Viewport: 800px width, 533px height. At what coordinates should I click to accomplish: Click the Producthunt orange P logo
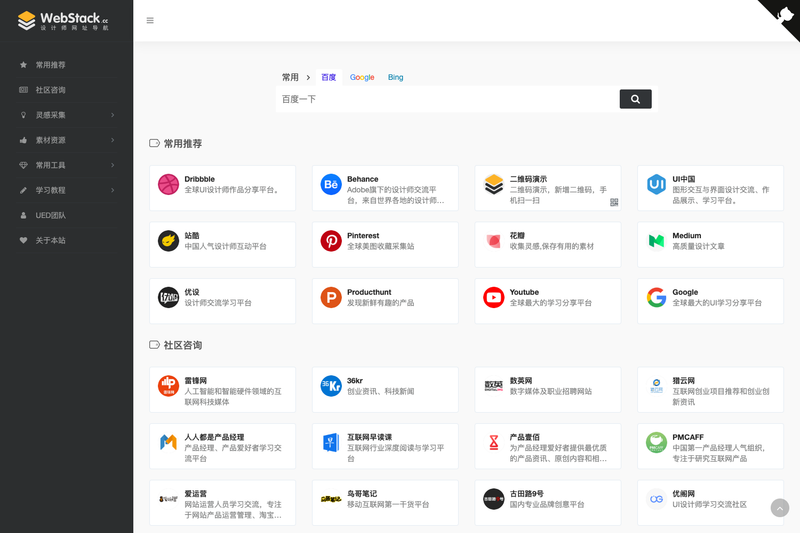pyautogui.click(x=331, y=298)
